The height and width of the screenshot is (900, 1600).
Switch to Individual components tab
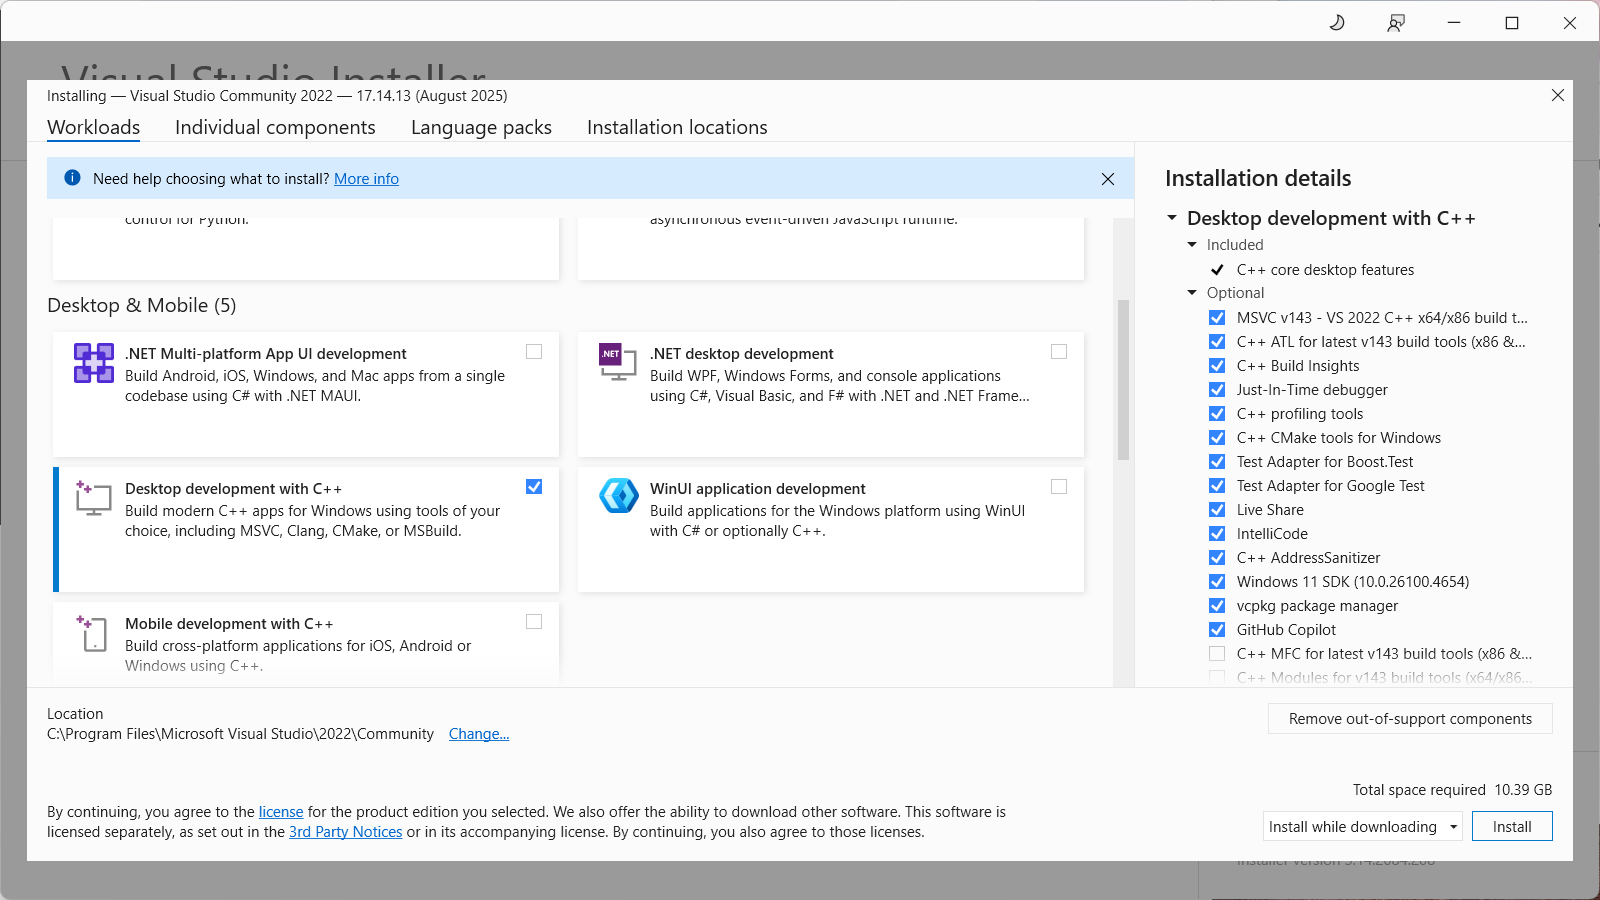pos(275,128)
